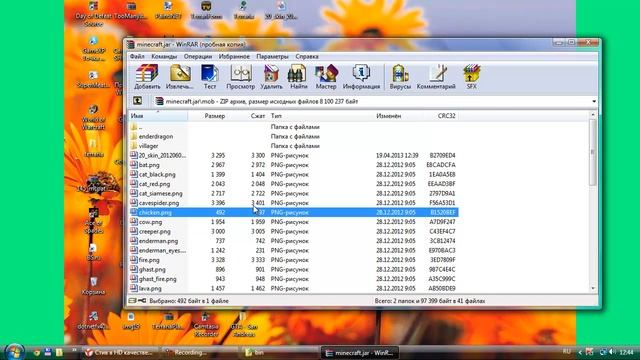Click the Удалить (Delete) toolbar icon

pos(271,77)
